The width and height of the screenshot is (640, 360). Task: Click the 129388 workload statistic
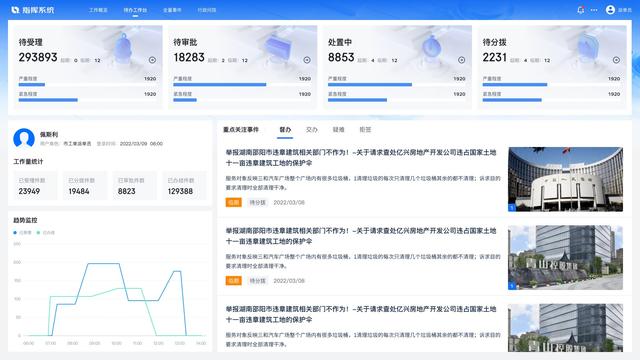(x=180, y=191)
